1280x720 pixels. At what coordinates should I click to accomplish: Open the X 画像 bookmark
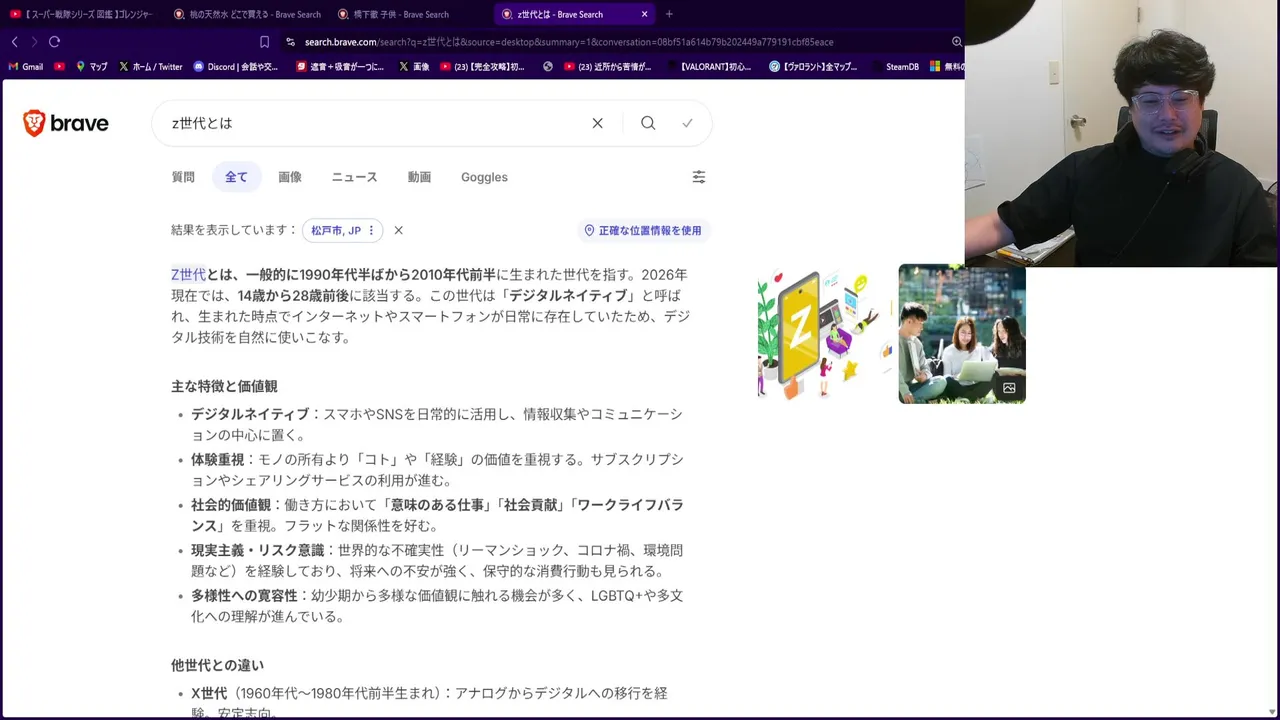click(414, 67)
